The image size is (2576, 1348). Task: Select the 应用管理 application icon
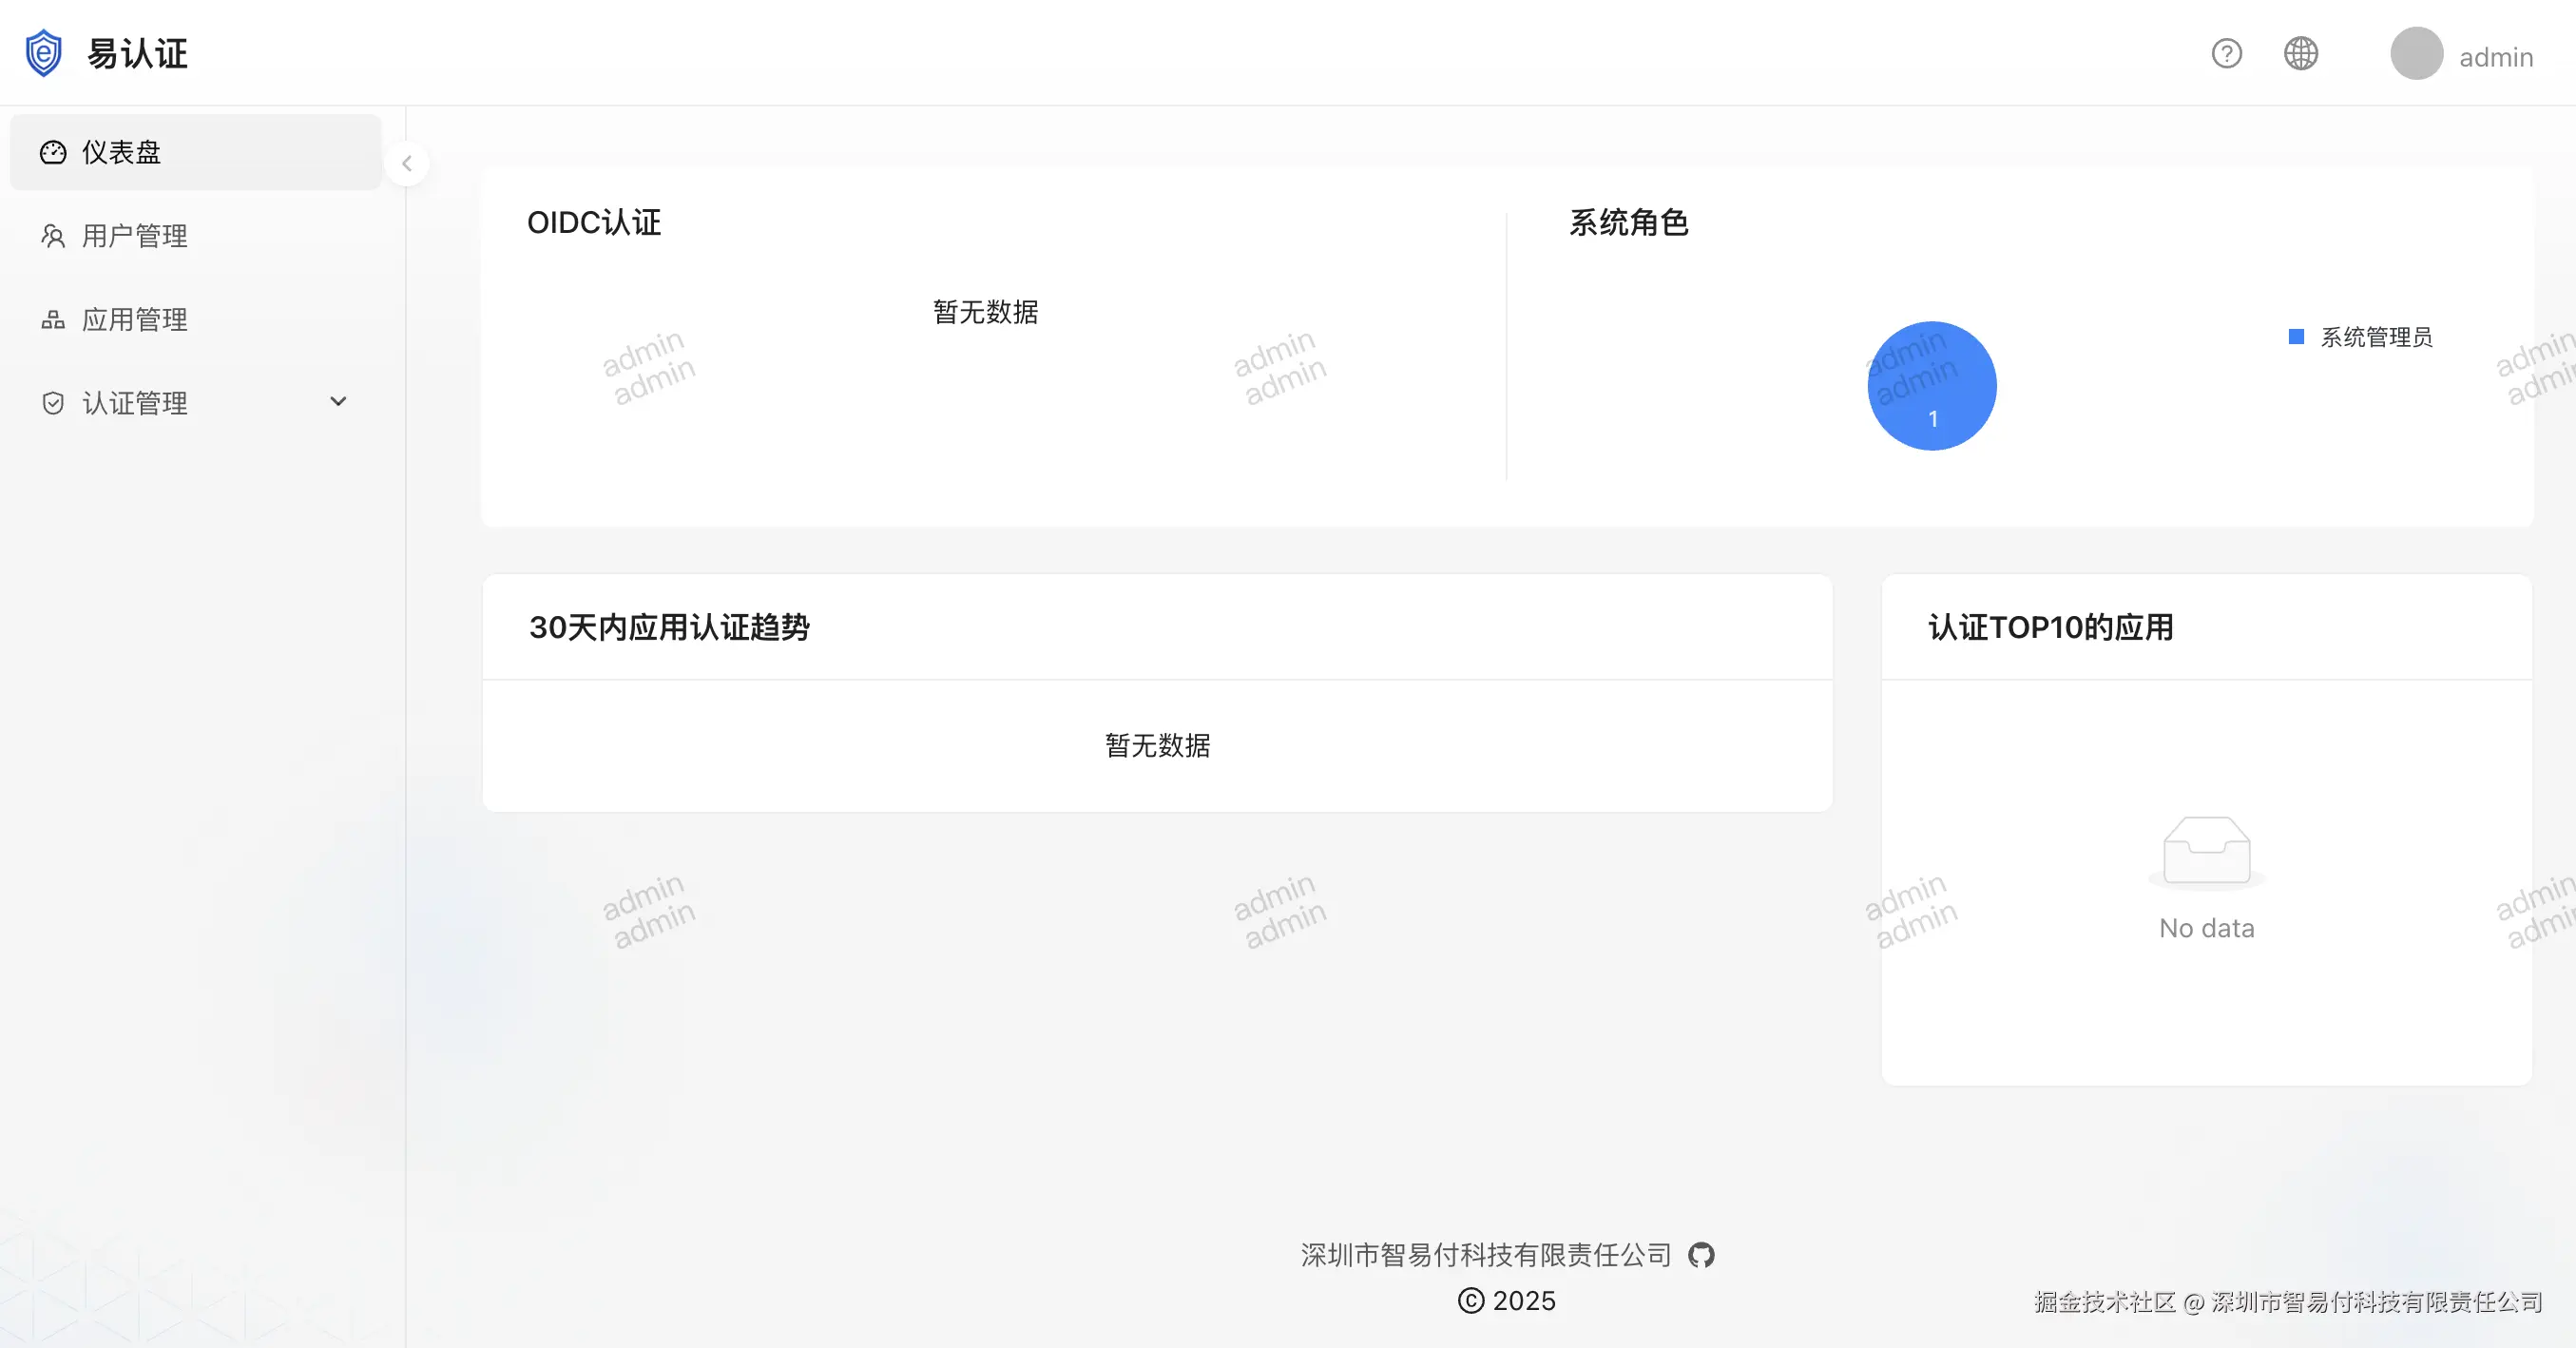53,319
